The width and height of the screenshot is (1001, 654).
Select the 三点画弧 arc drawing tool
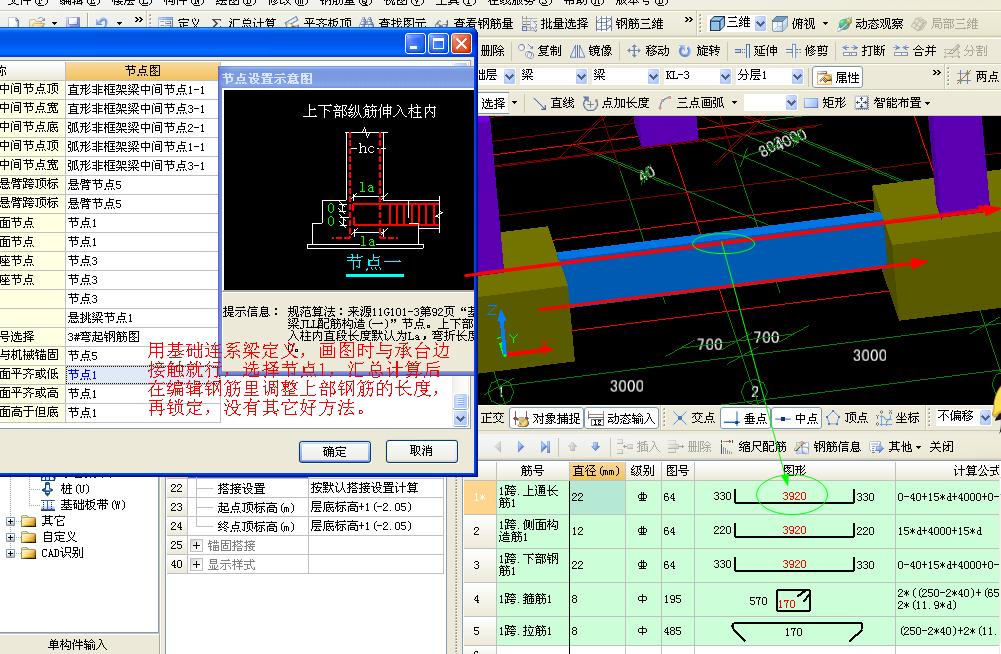click(698, 103)
